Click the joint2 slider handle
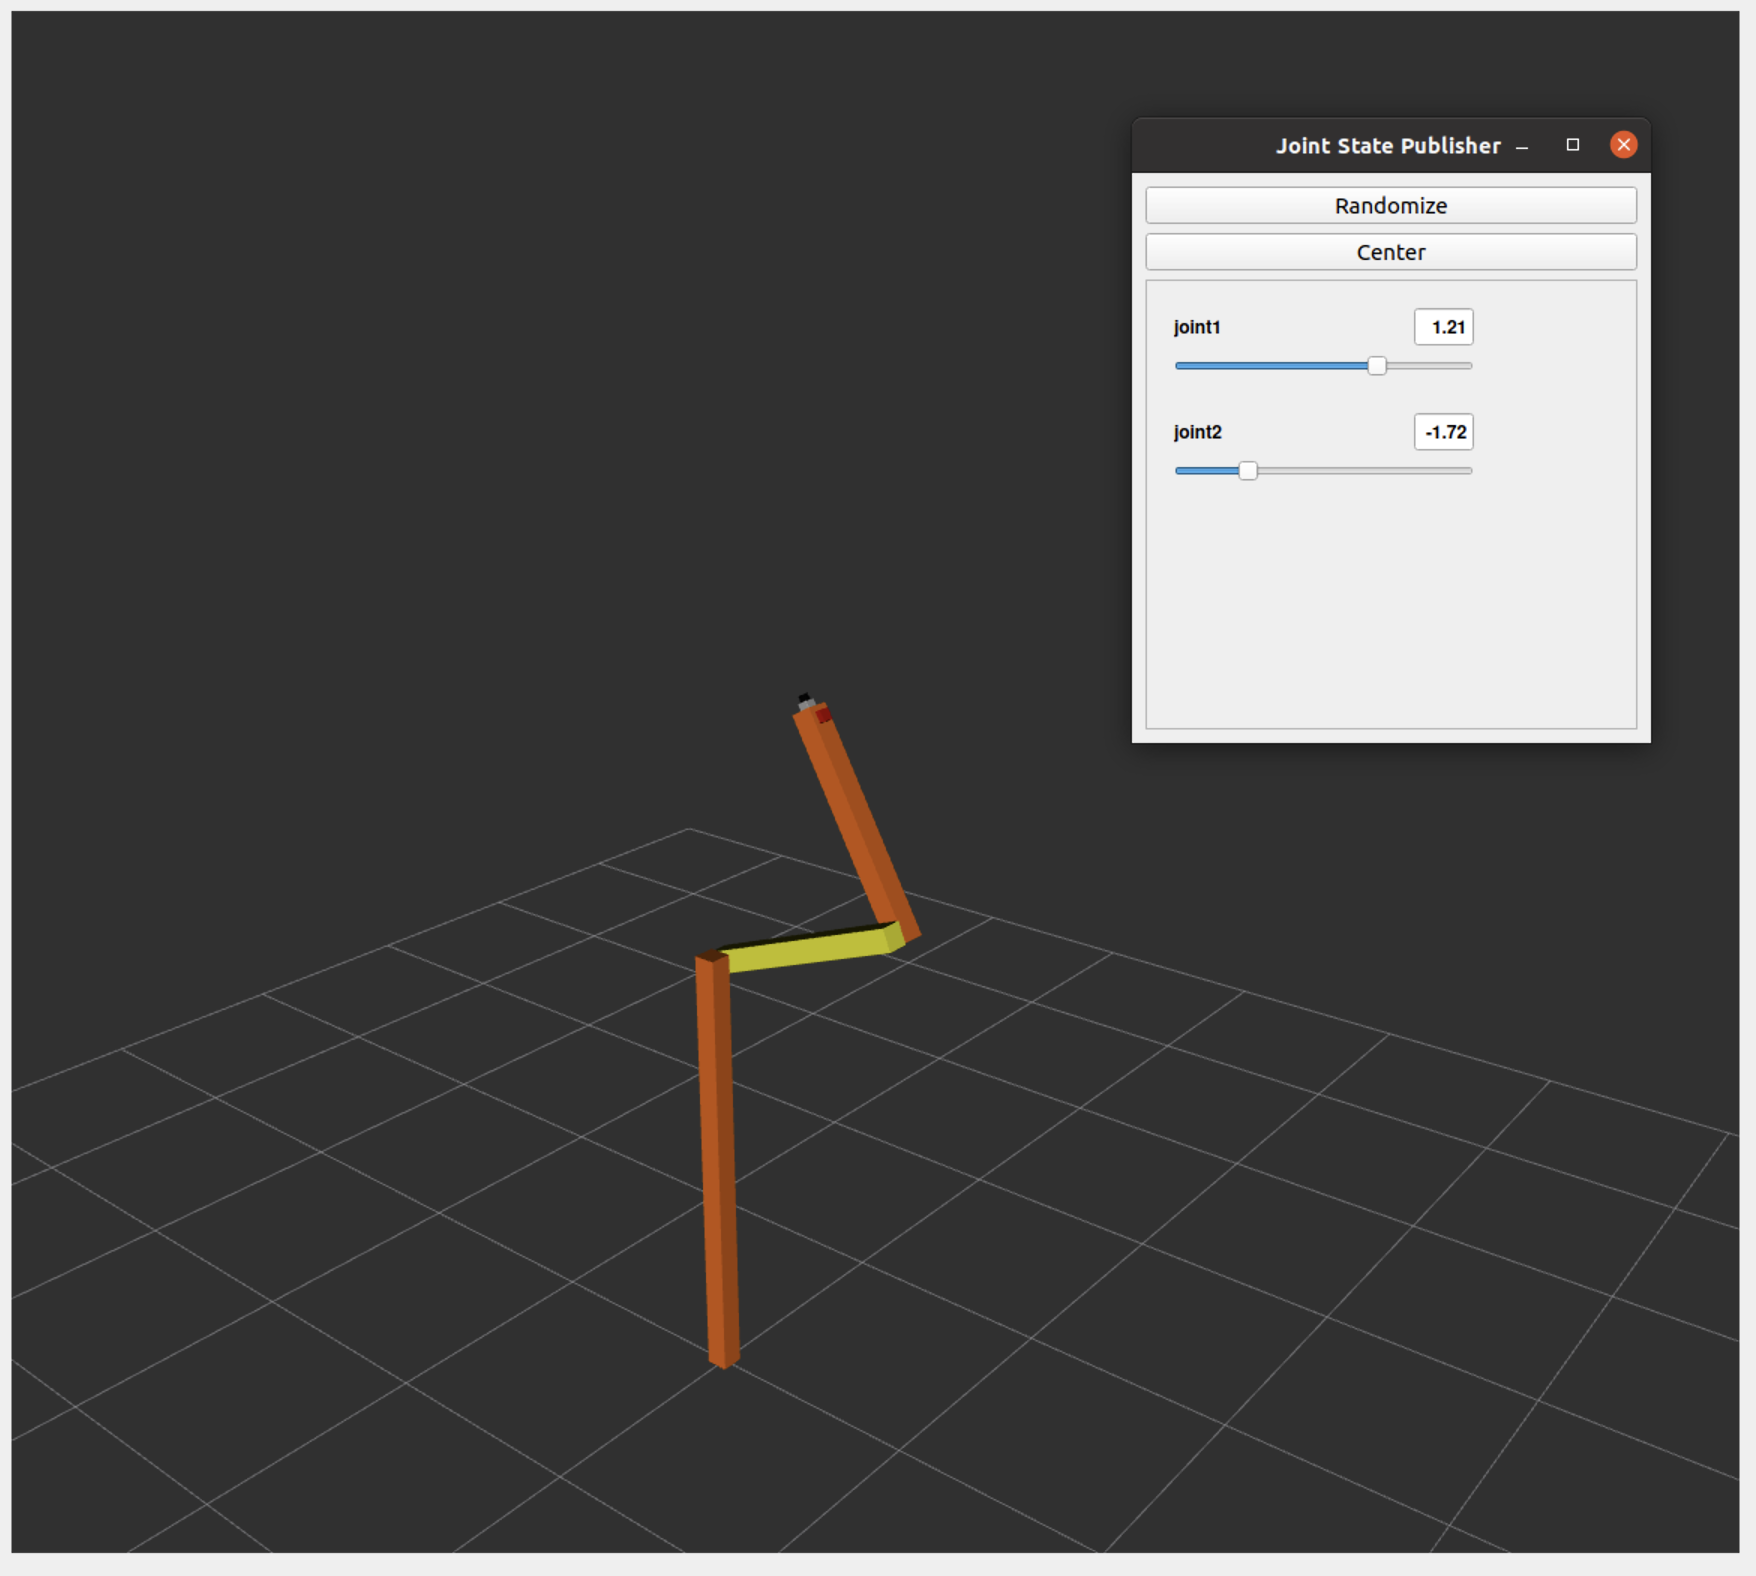 tap(1248, 471)
